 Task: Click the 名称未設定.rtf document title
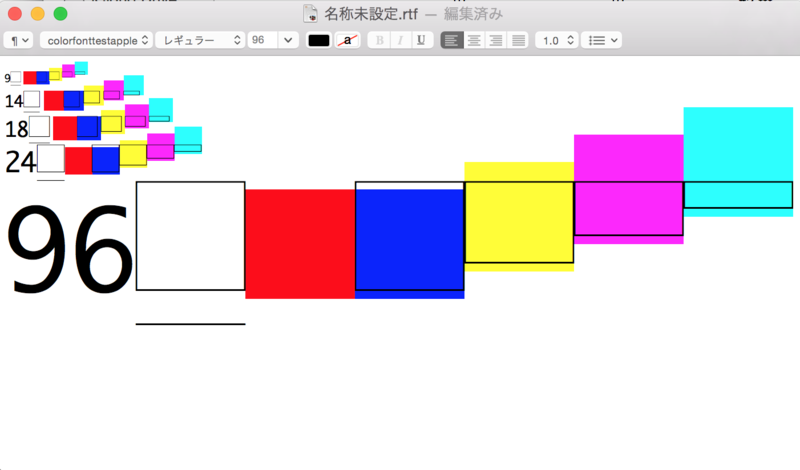(371, 14)
